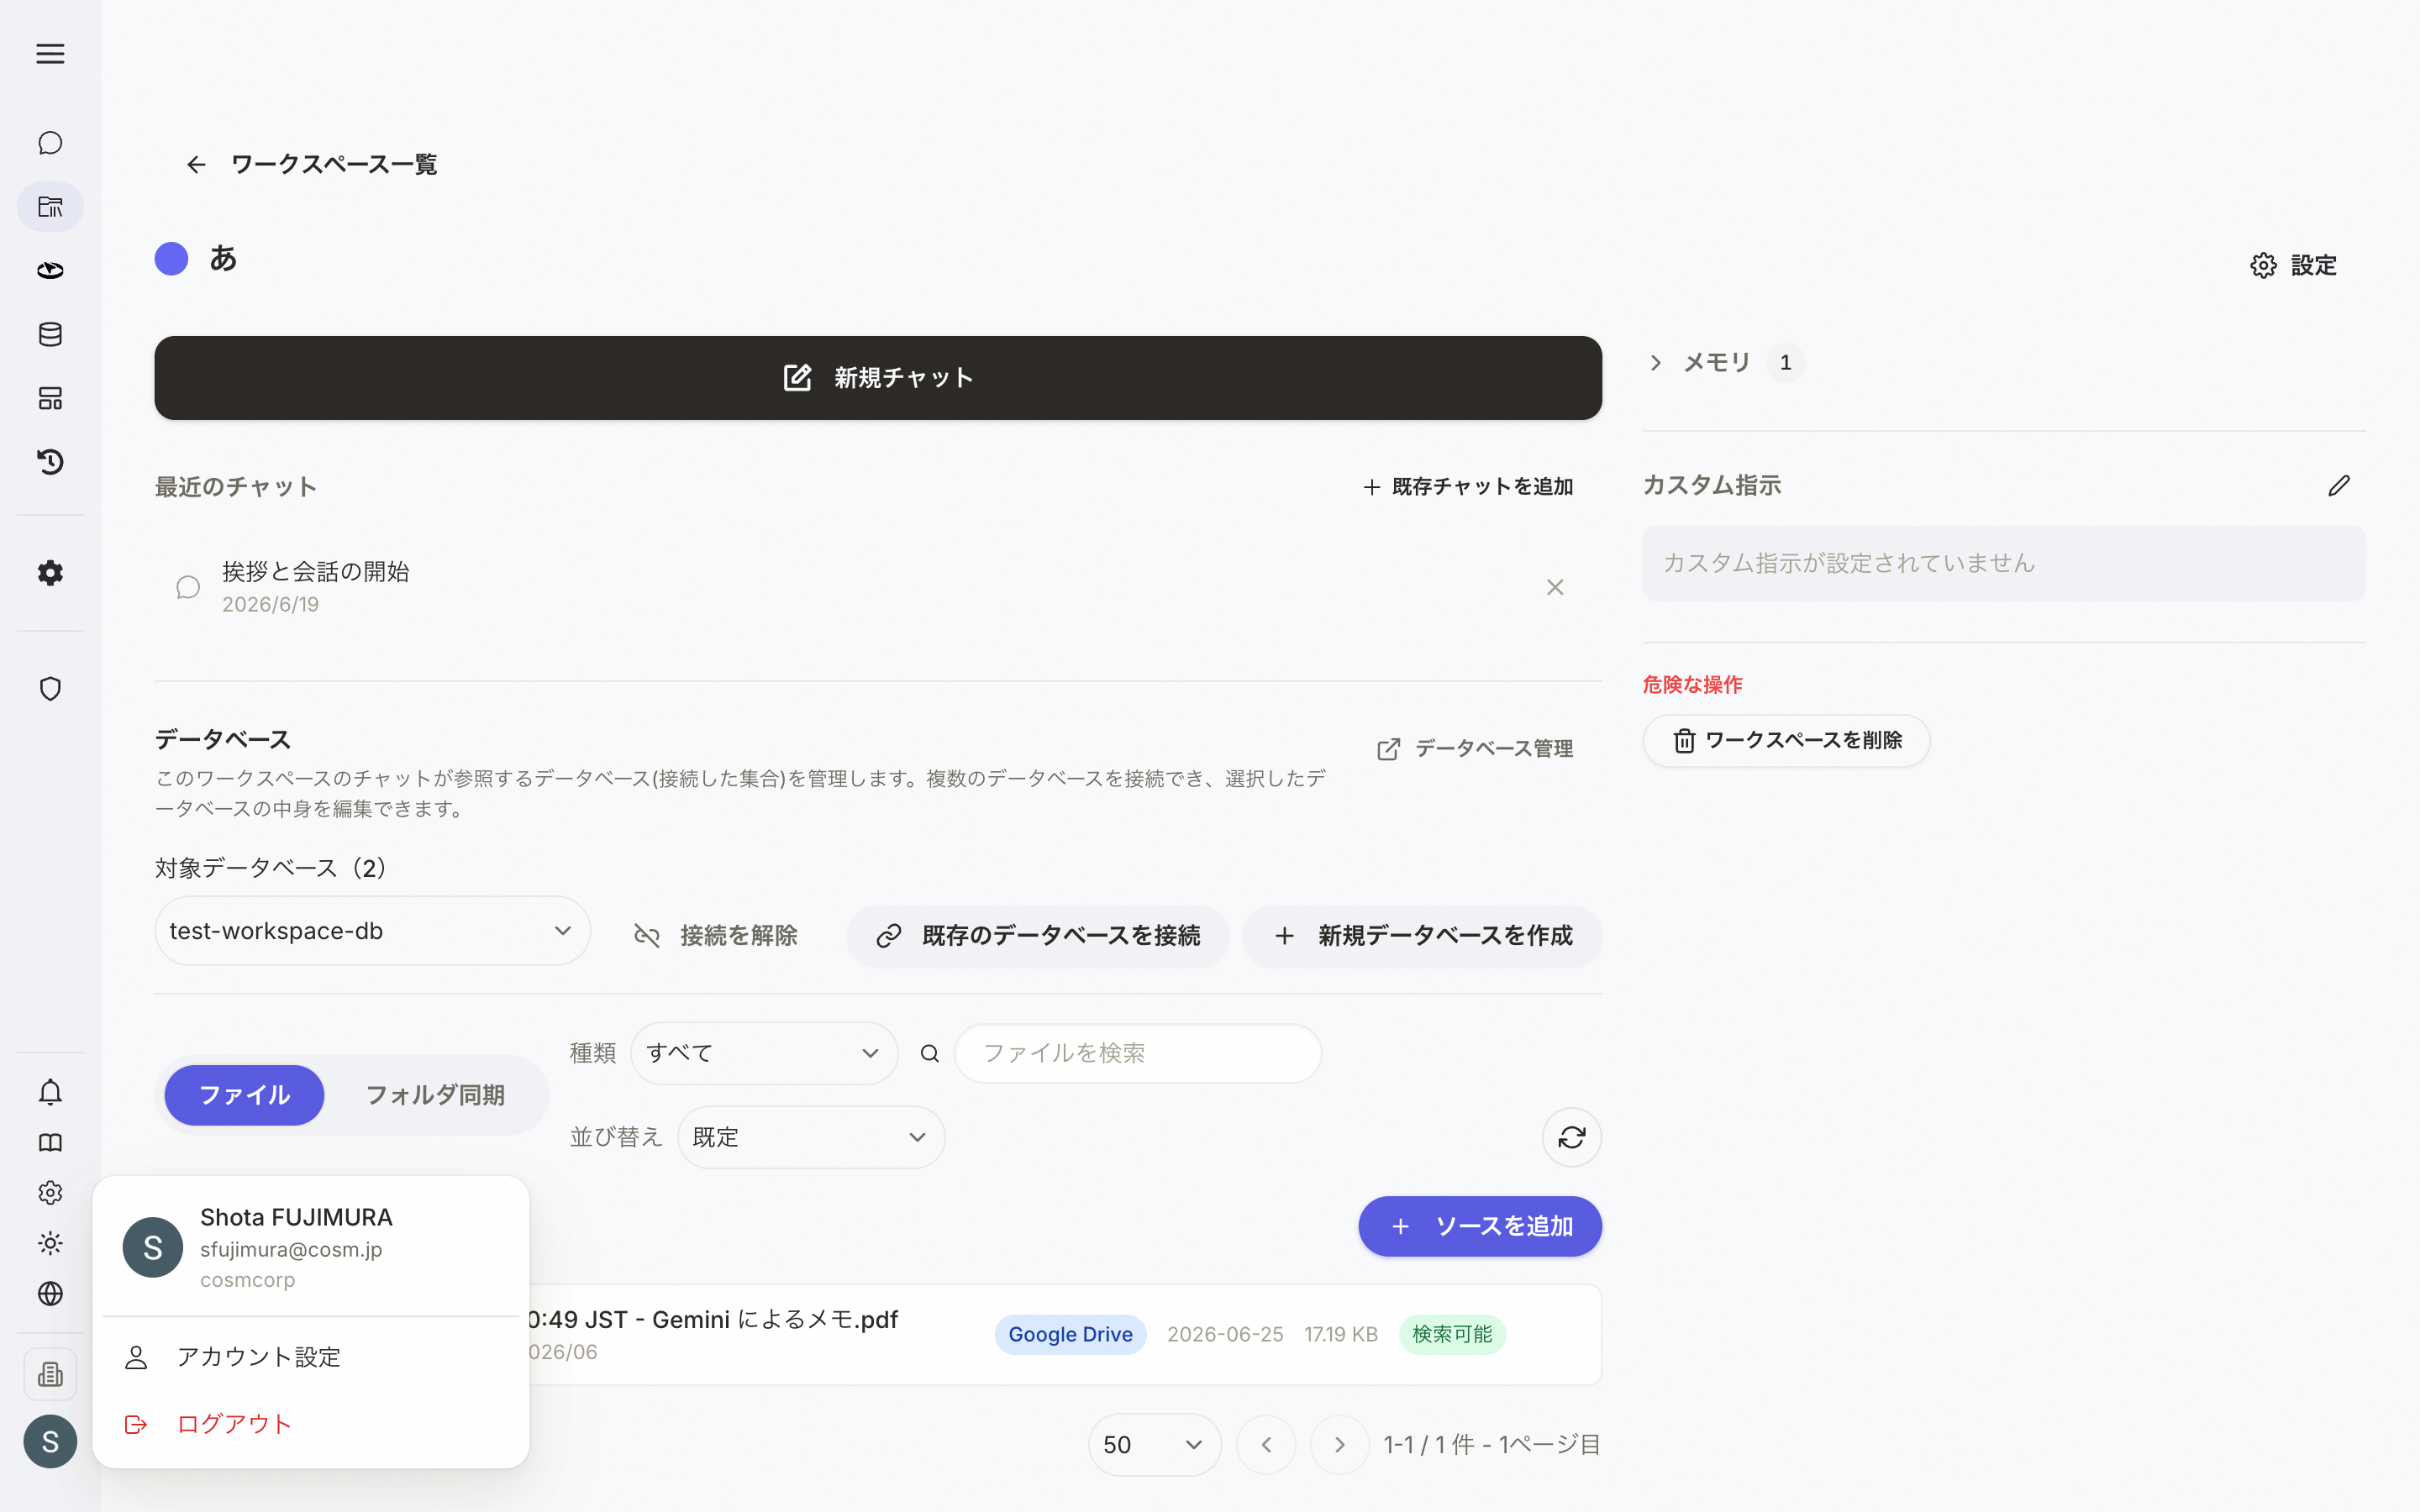Click the purple workspace color dot
The width and height of the screenshot is (2420, 1512).
click(171, 259)
